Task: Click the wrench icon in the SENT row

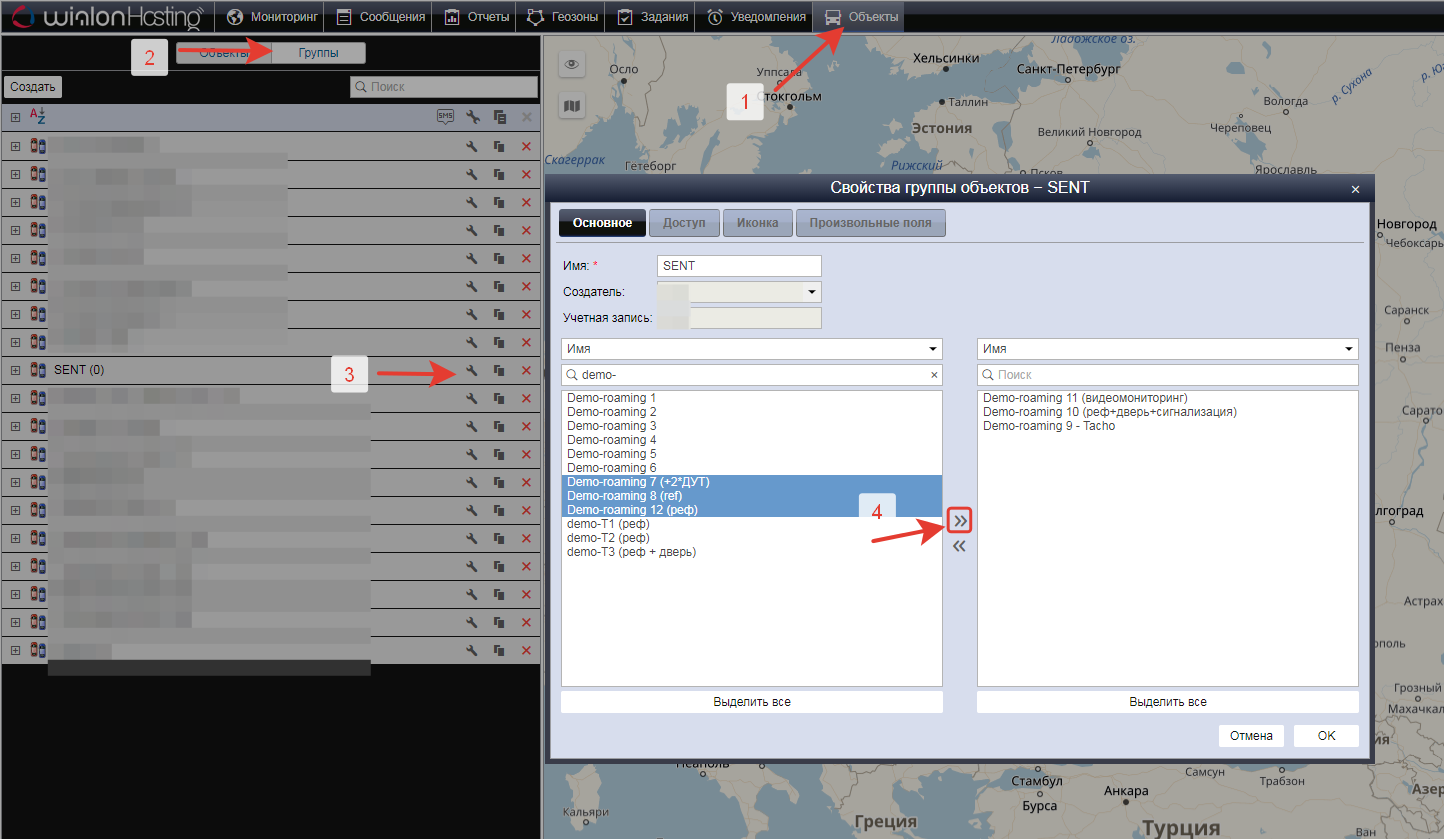Action: coord(472,371)
